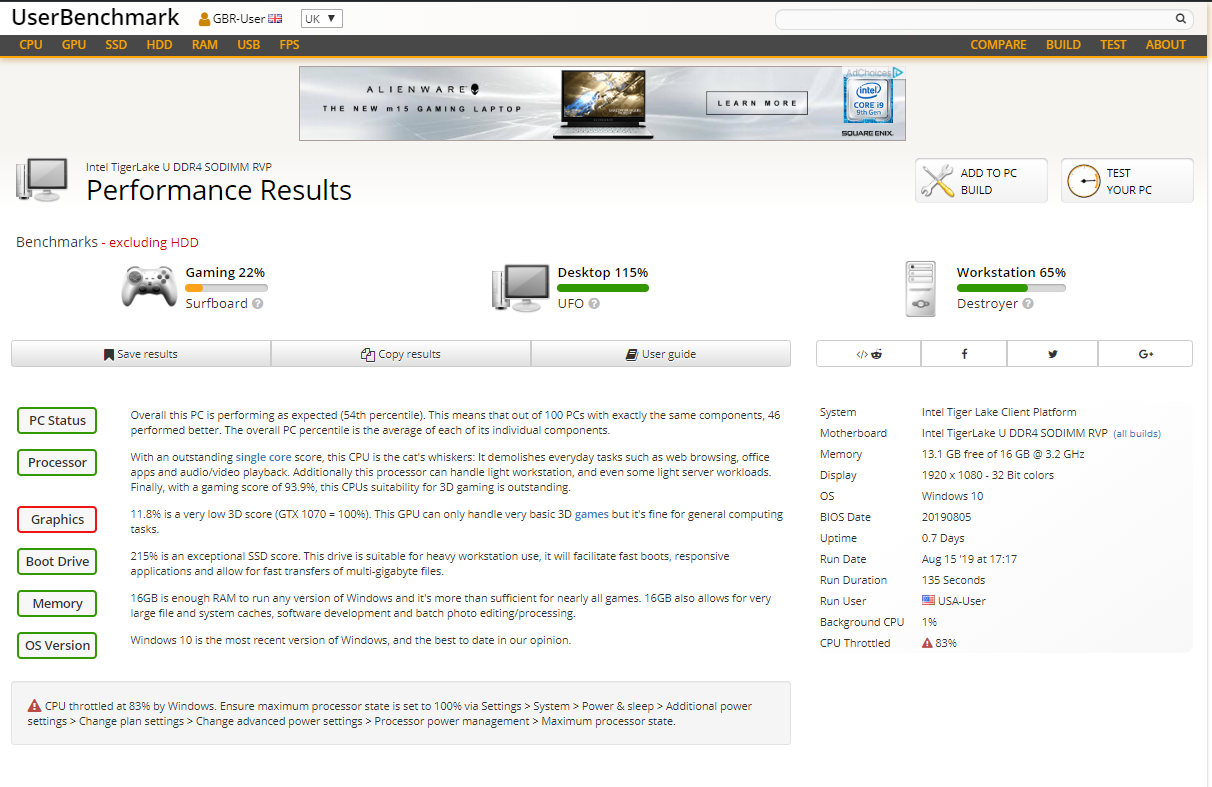Image resolution: width=1212 pixels, height=787 pixels.
Task: Open the all builds link
Action: click(x=1137, y=434)
